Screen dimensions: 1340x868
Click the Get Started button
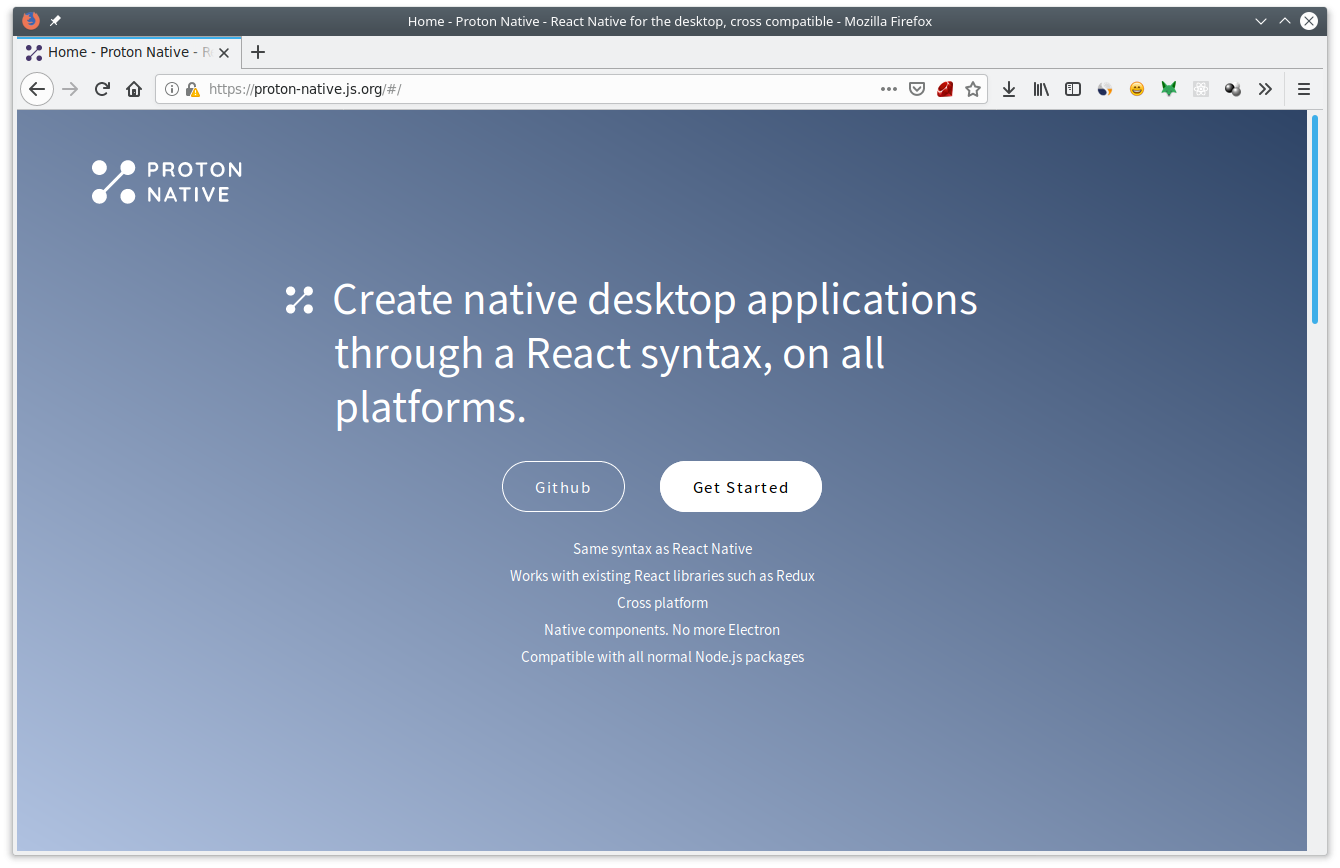coord(740,486)
